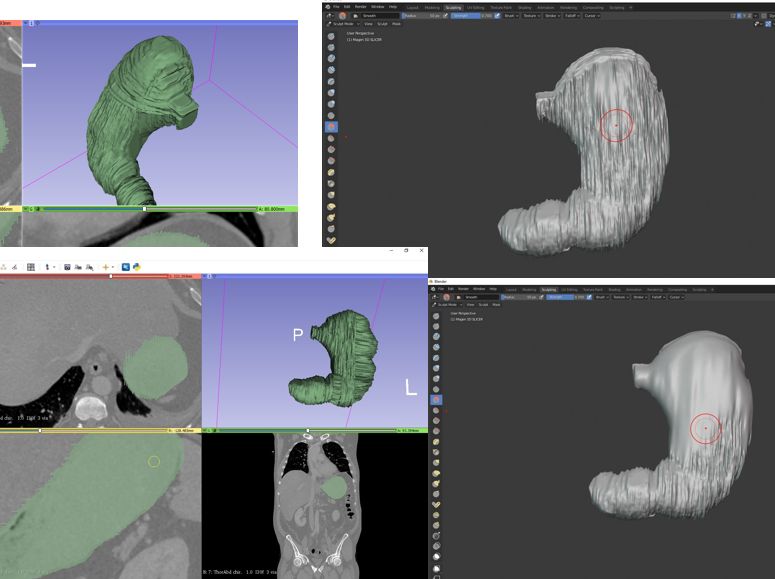Image resolution: width=775 pixels, height=579 pixels.
Task: Adjust the Radius slider in top Blender header
Action: pos(422,16)
